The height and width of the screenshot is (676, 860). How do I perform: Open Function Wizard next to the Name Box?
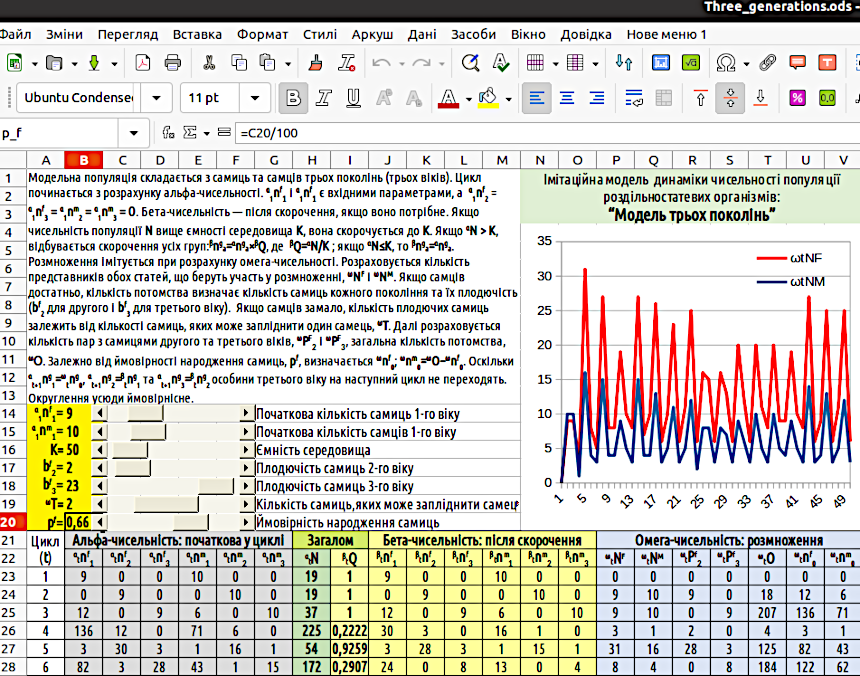167,133
